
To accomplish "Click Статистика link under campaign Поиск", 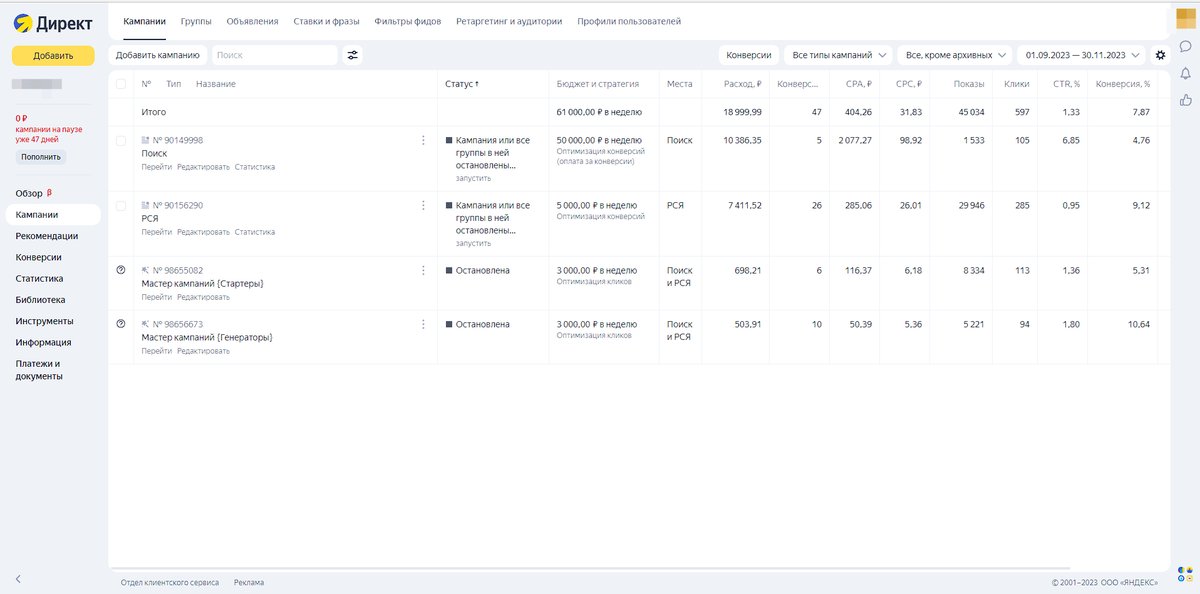I will click(255, 167).
